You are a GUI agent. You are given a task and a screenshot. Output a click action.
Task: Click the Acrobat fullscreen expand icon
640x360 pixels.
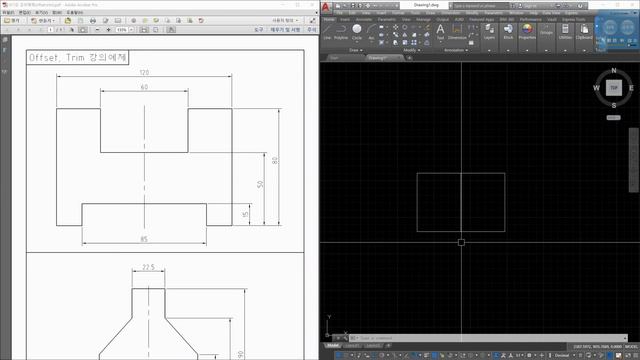coord(313,20)
